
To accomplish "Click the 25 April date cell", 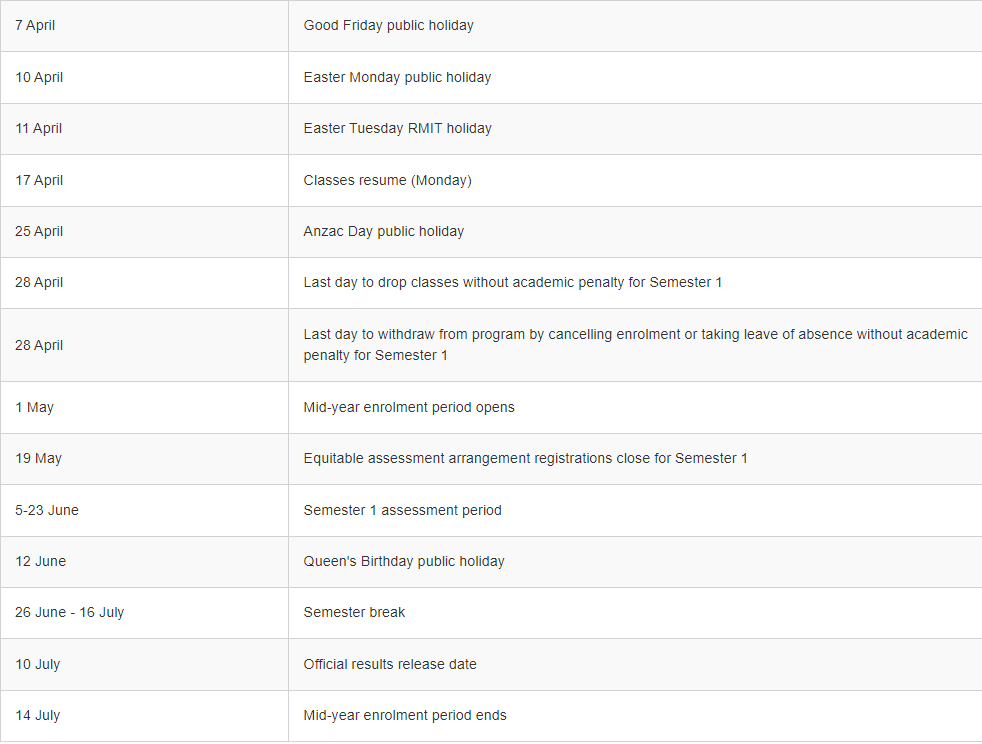I will (144, 232).
